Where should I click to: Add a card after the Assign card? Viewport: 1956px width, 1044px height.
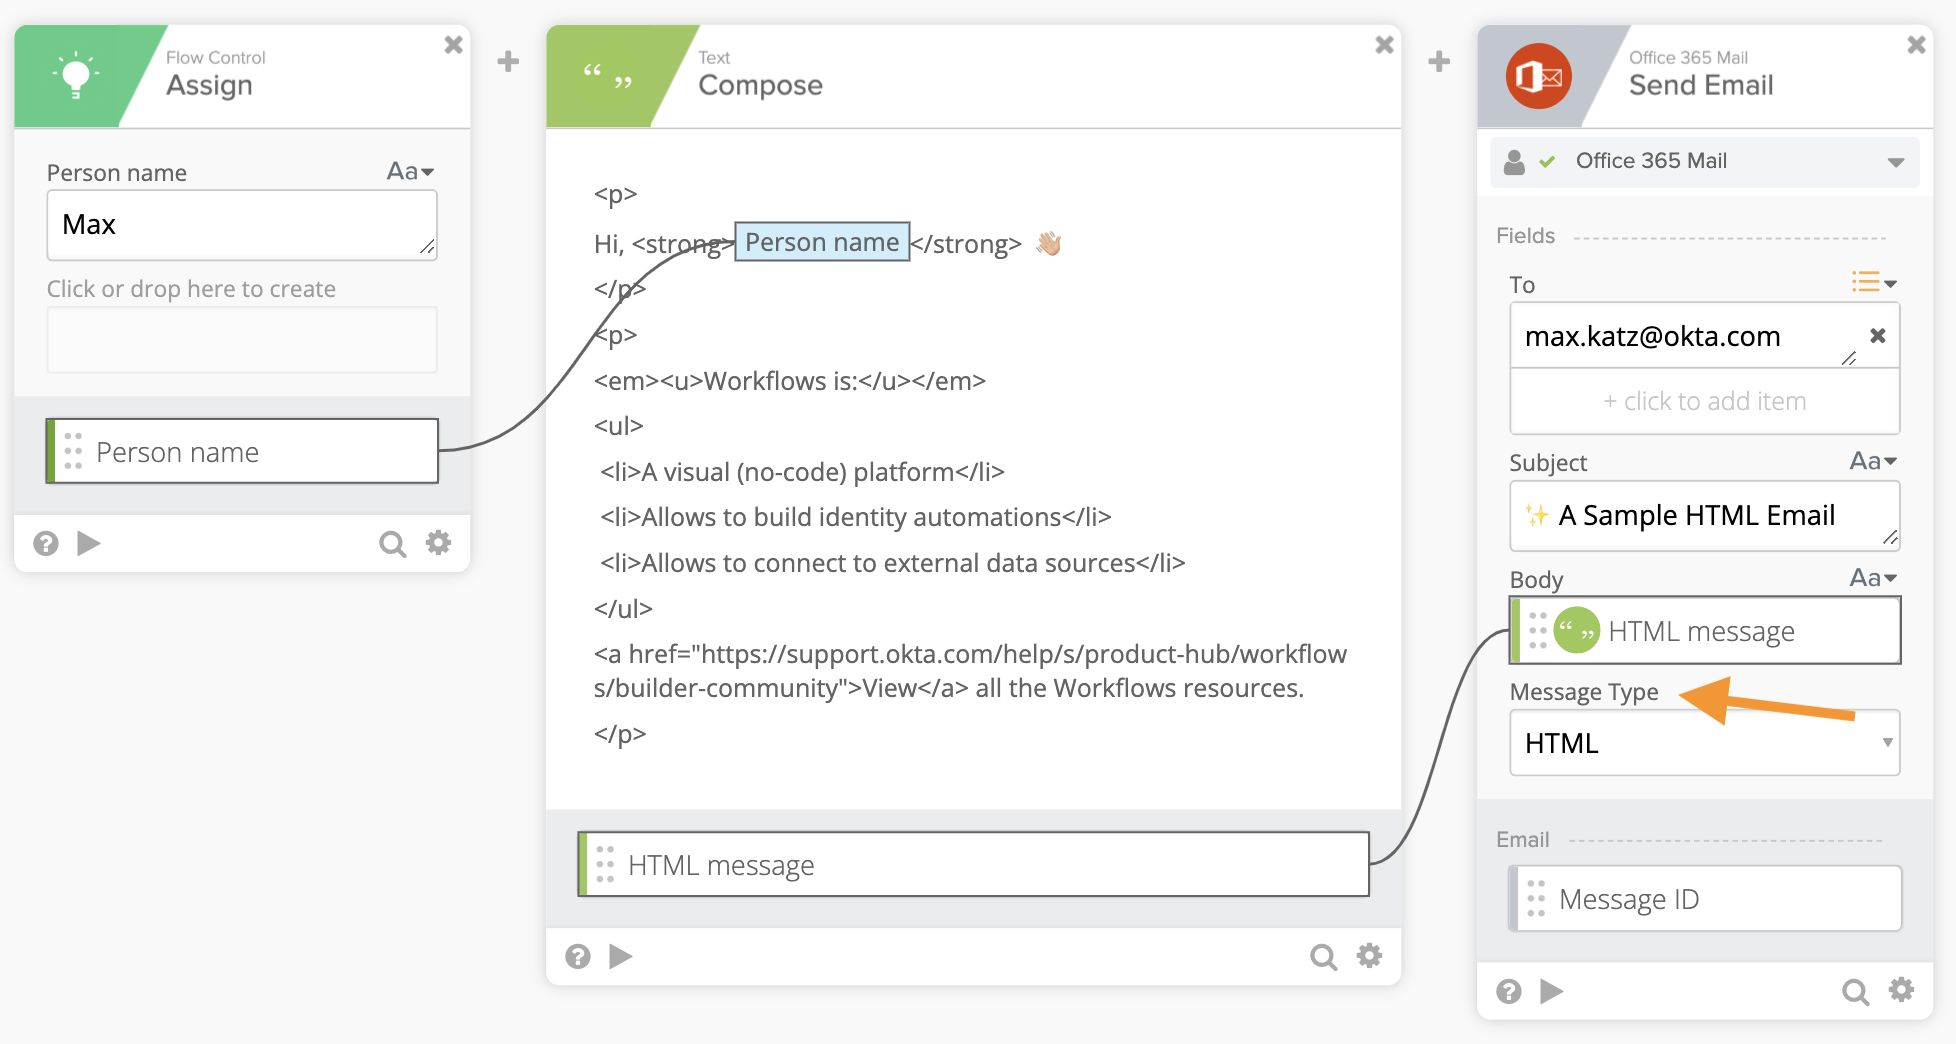point(508,62)
